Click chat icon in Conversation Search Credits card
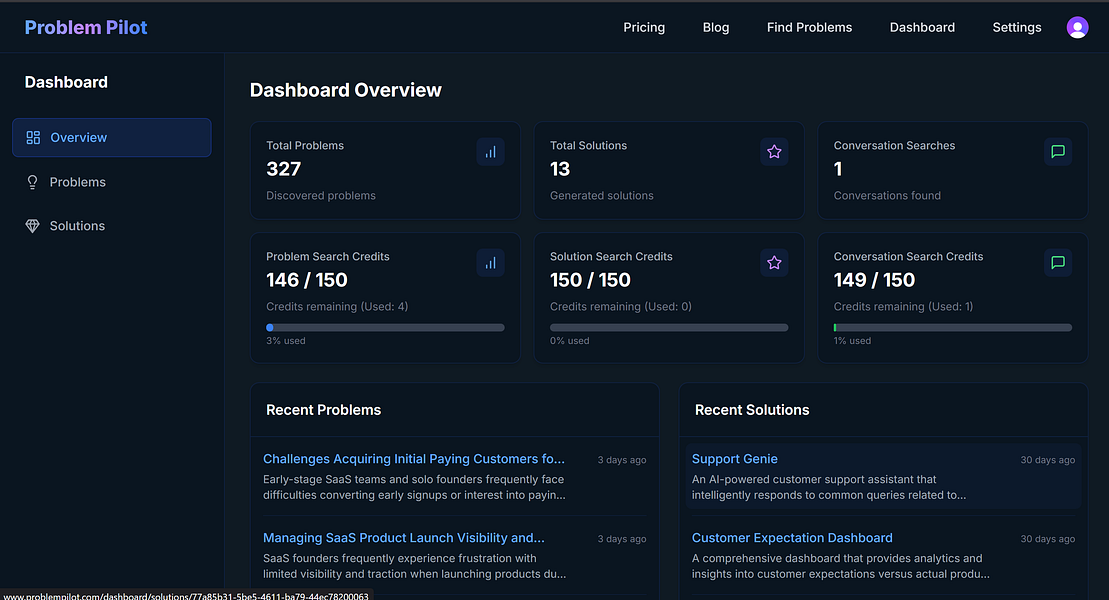 coord(1058,263)
